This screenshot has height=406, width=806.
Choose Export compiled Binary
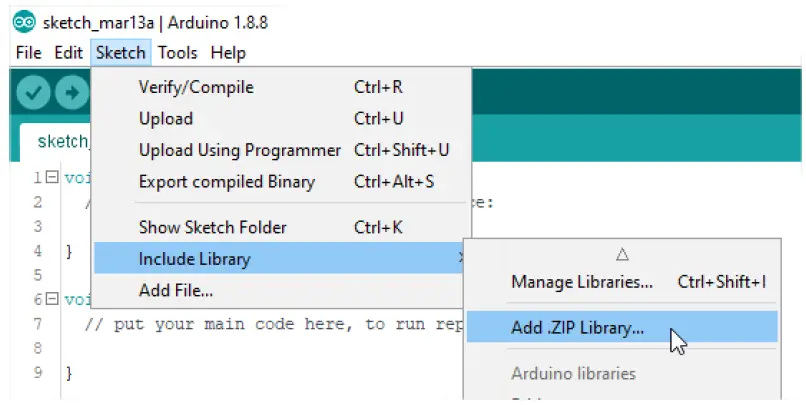[227, 182]
